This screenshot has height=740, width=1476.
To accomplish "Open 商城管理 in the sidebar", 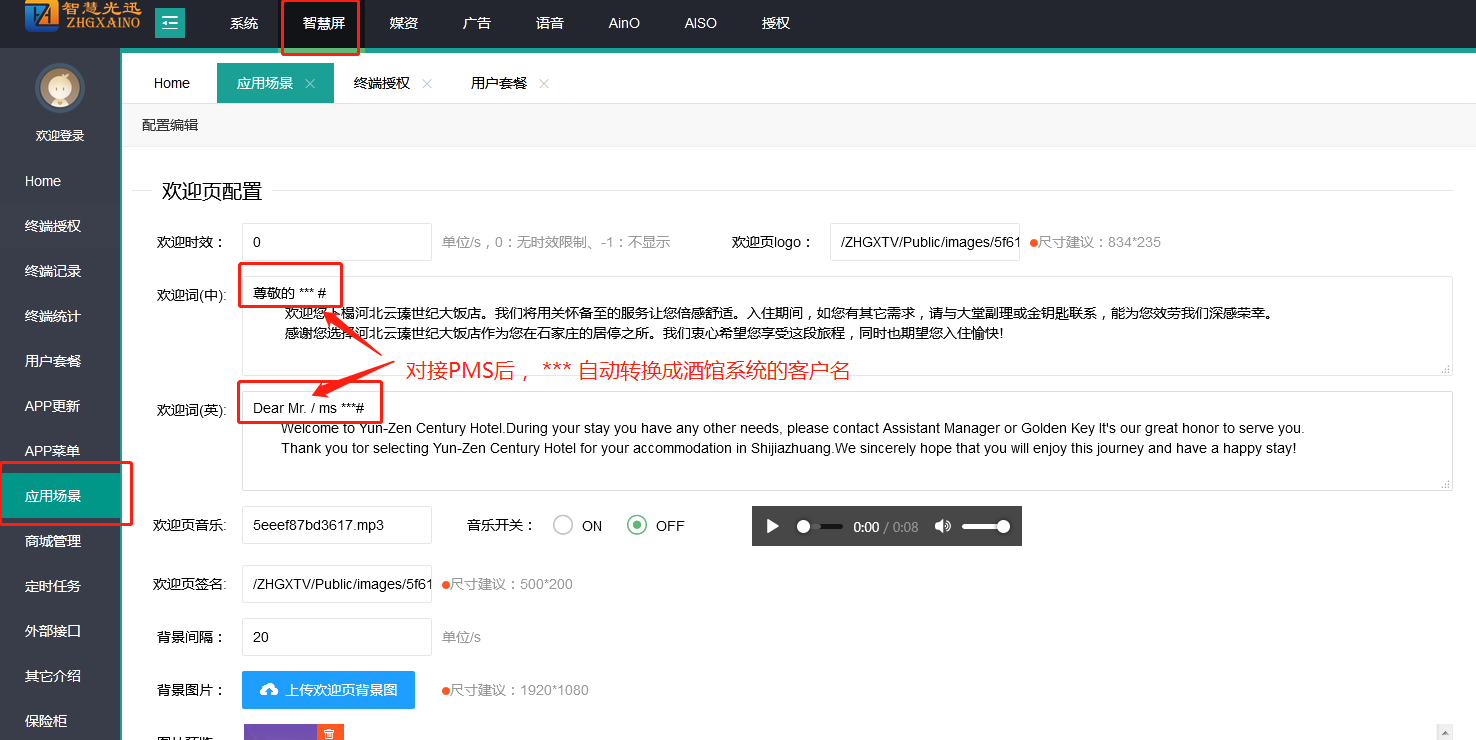I will [x=53, y=541].
